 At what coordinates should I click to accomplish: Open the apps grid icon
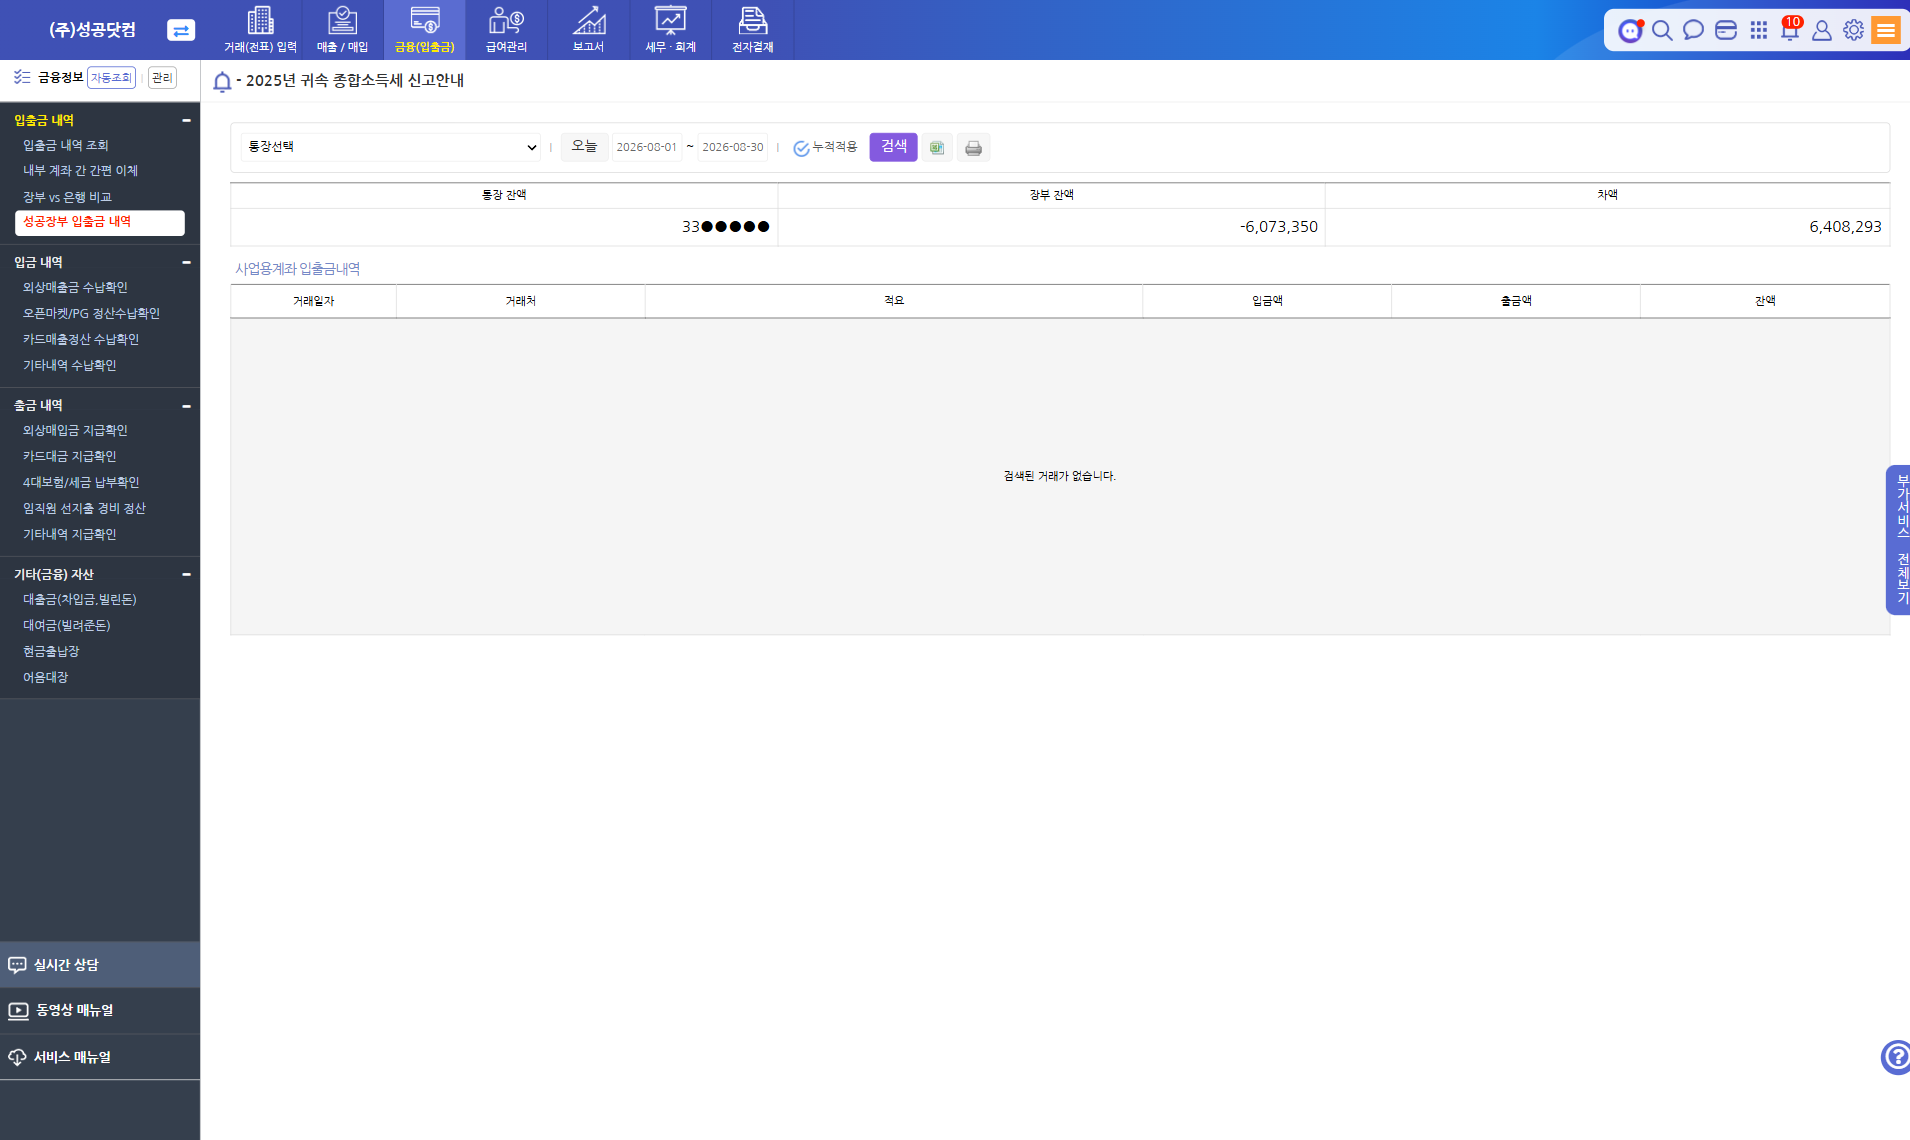click(1758, 30)
